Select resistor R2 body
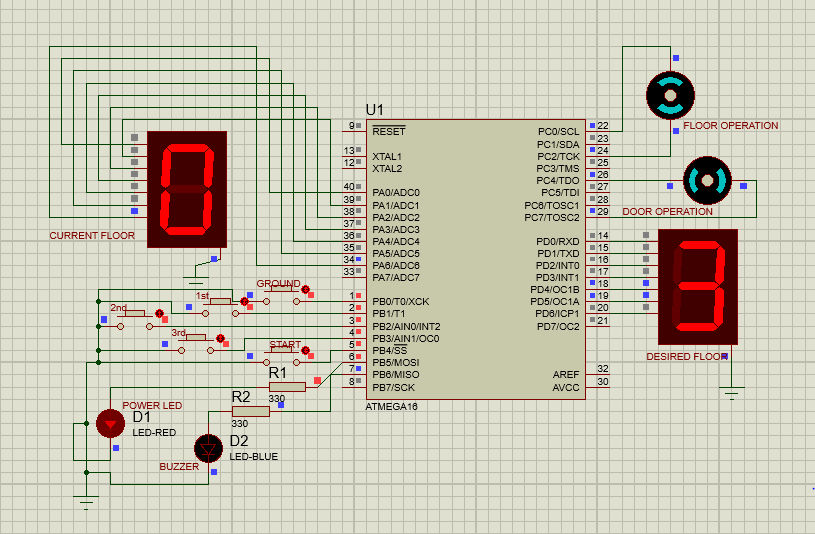Screen dimensions: 815x534 (x=251, y=411)
